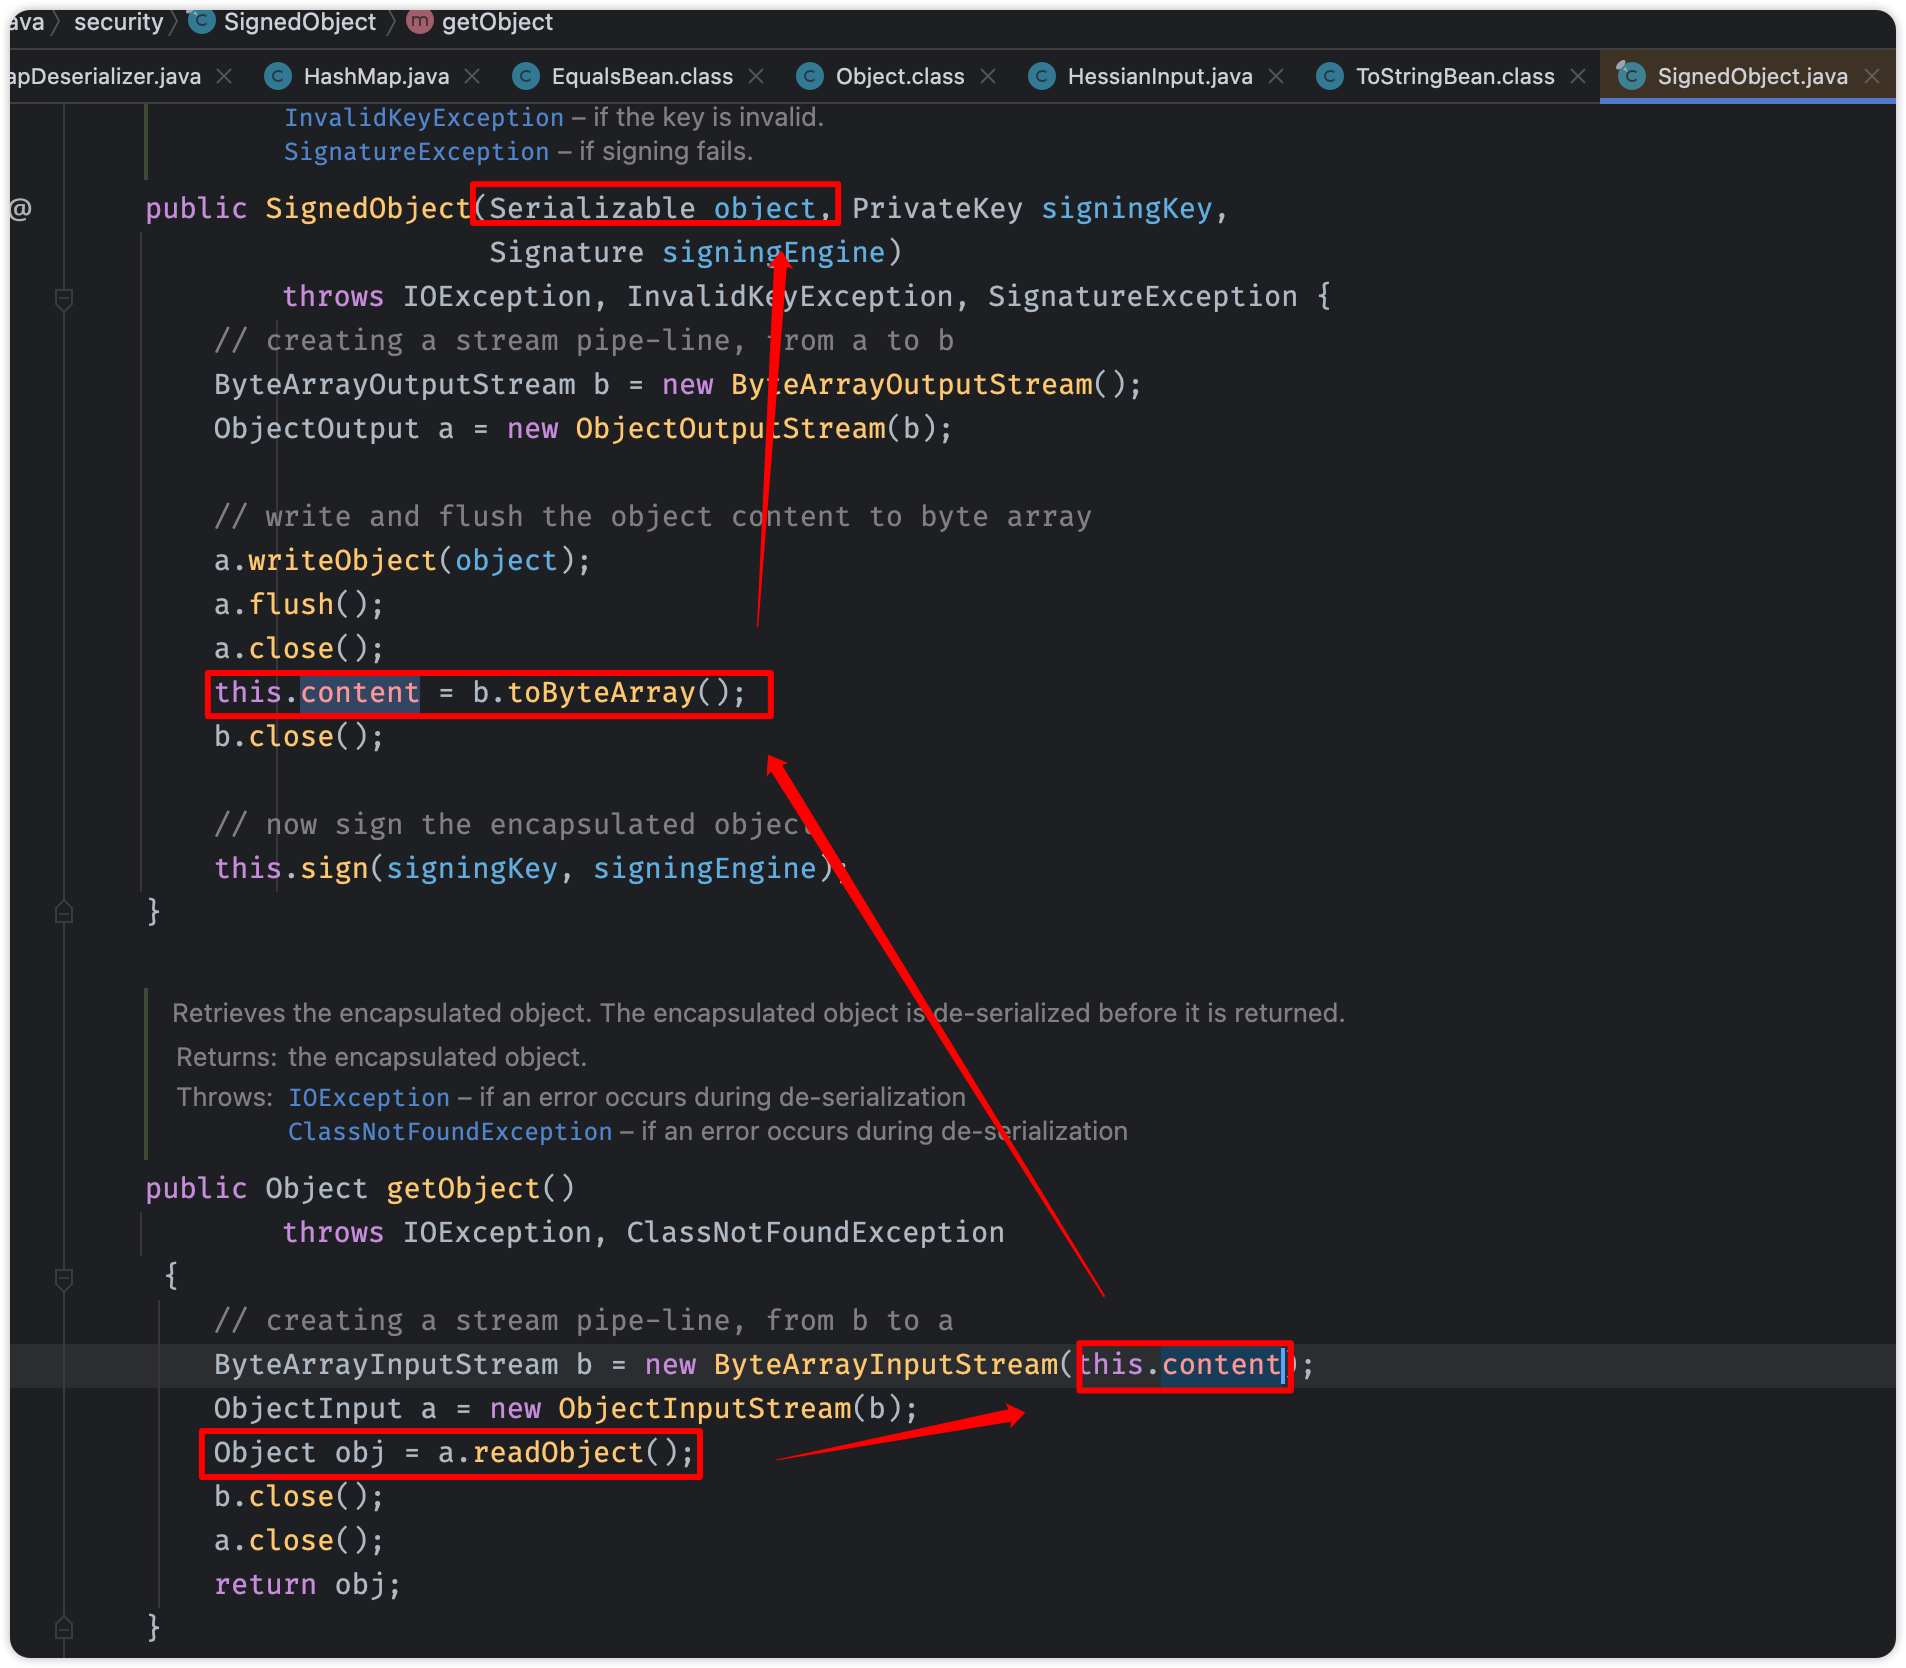Open the SignatureException doc link
Viewport: 1906px width, 1668px height.
point(416,152)
